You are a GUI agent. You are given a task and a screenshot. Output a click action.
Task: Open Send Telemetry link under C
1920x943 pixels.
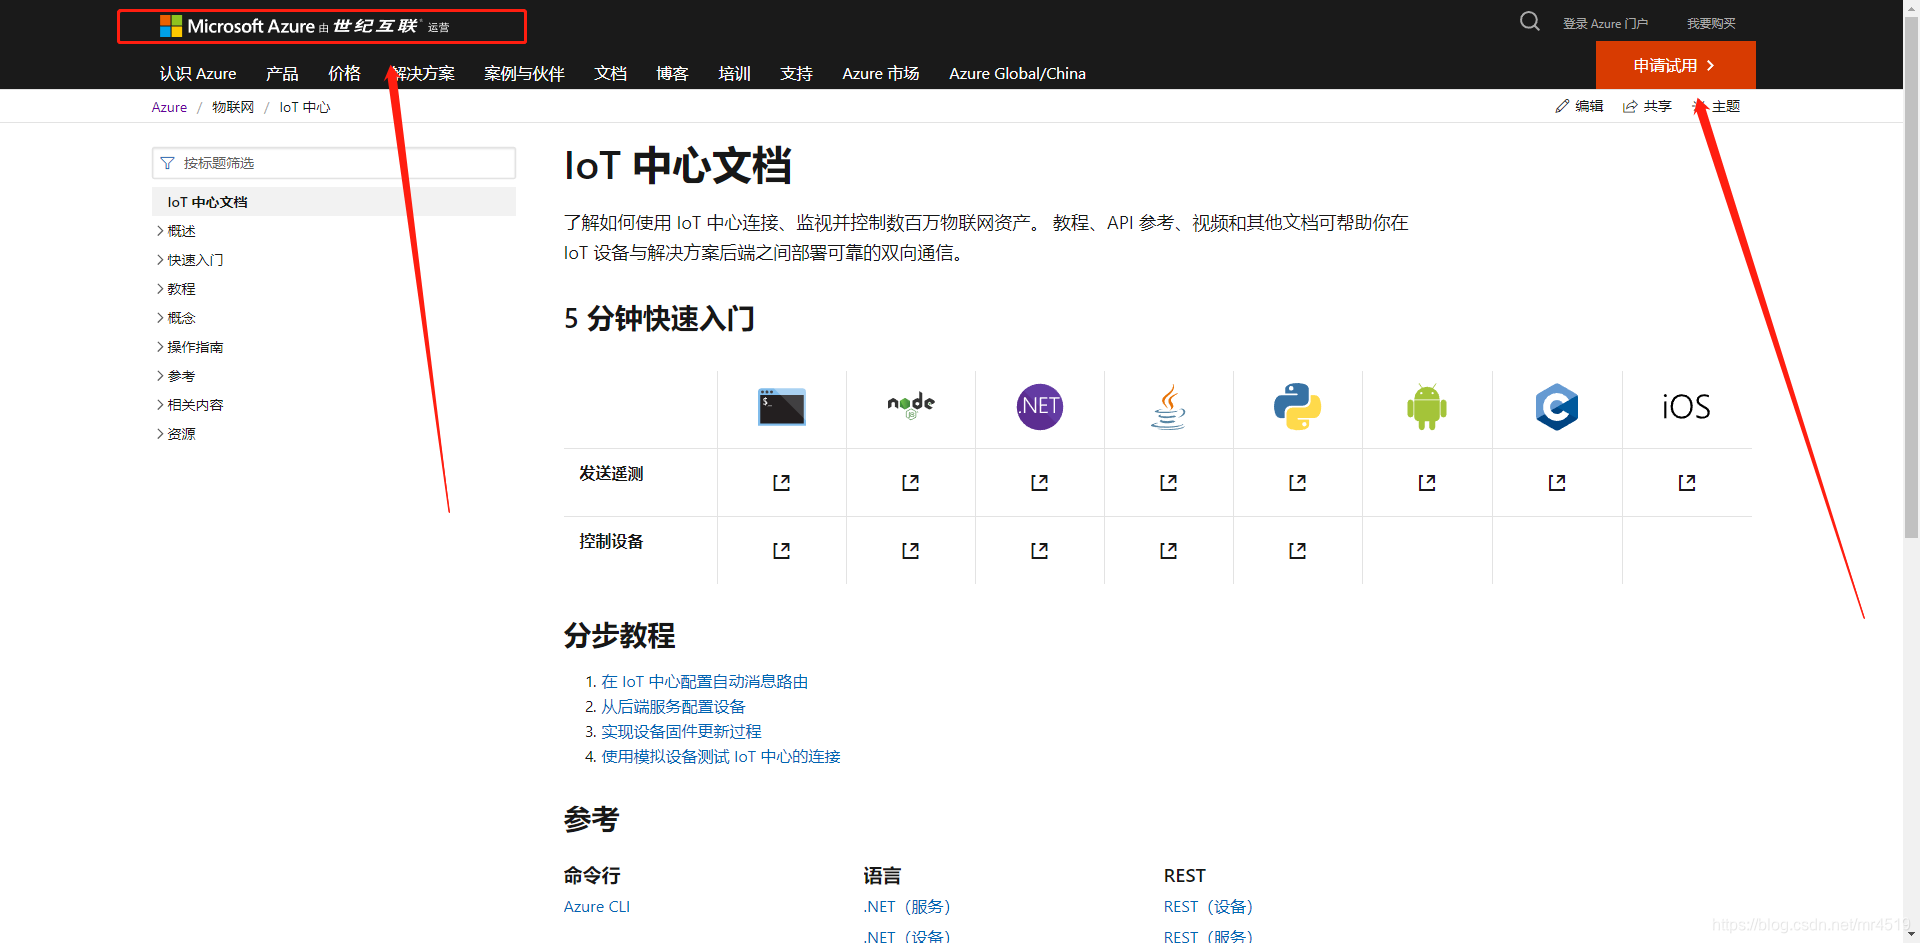coord(1557,483)
